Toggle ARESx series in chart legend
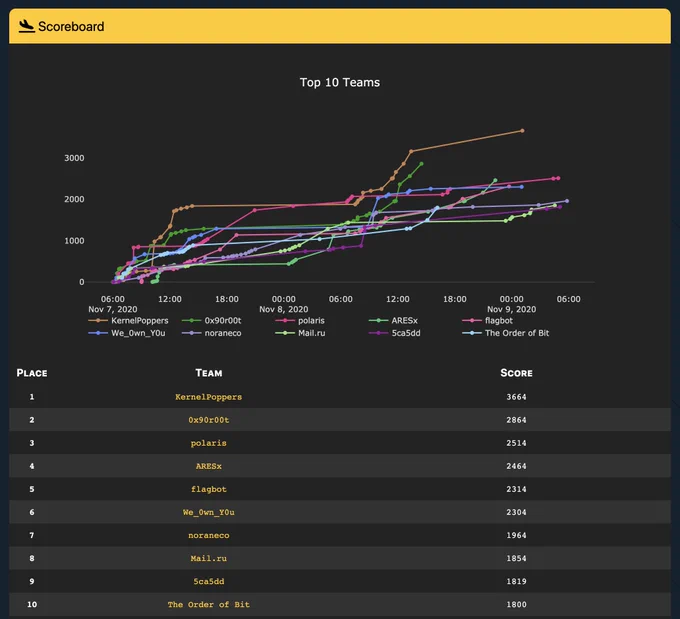Image resolution: width=680 pixels, height=619 pixels. pyautogui.click(x=393, y=321)
